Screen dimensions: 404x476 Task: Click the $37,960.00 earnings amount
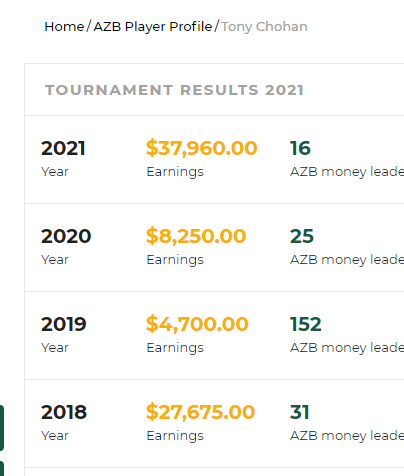202,148
